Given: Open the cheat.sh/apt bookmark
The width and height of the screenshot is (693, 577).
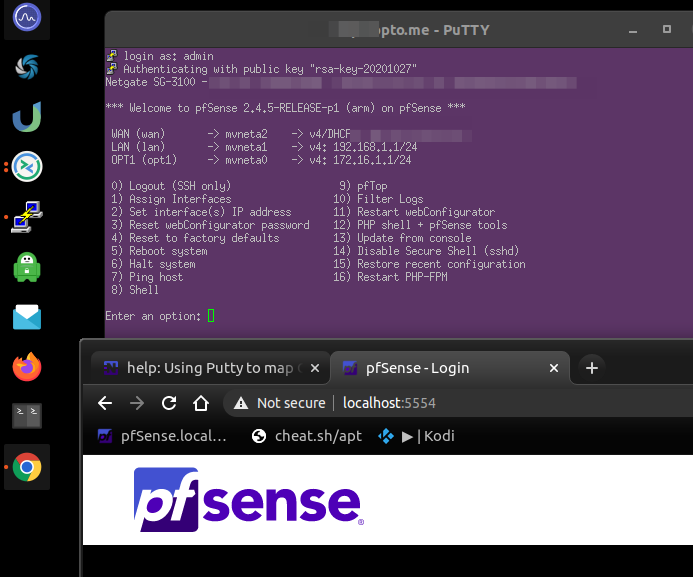Looking at the screenshot, I should [307, 436].
